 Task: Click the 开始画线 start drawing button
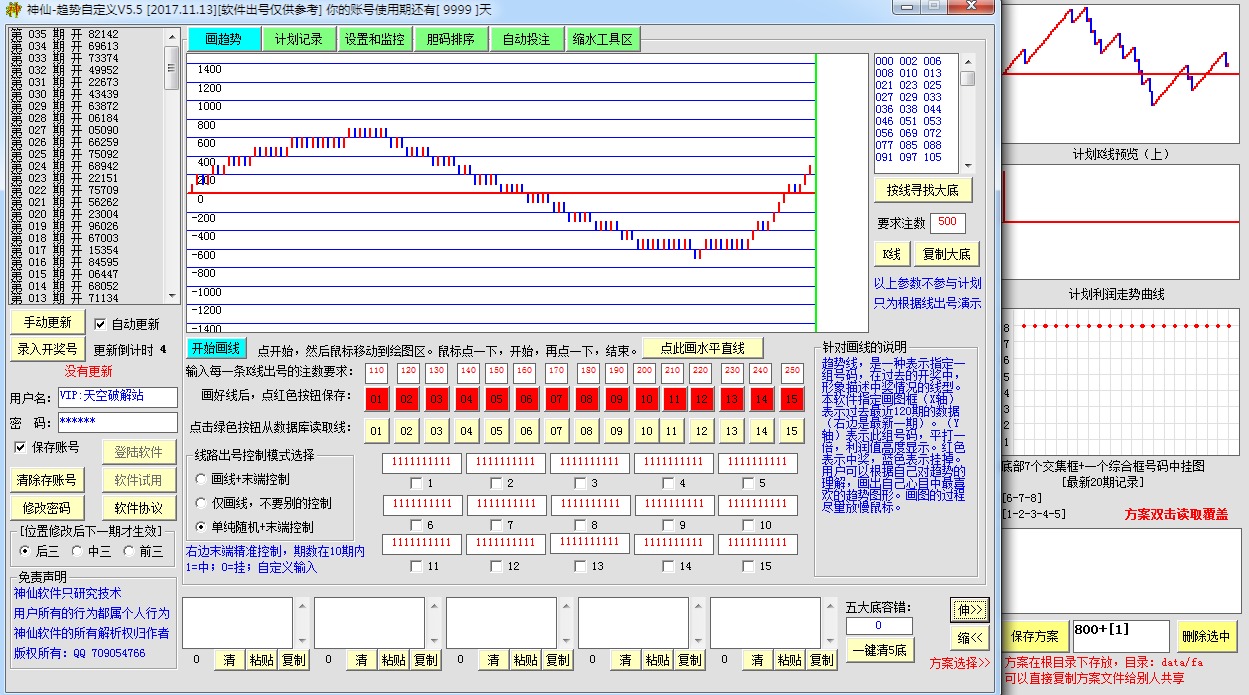[x=215, y=348]
